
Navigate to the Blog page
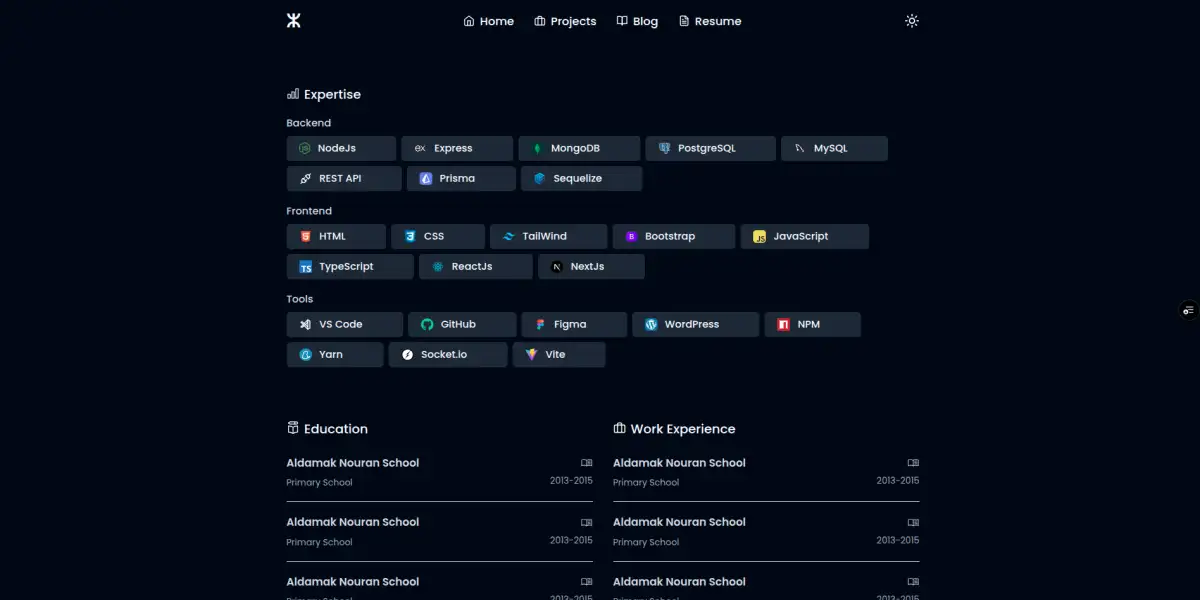(x=637, y=21)
